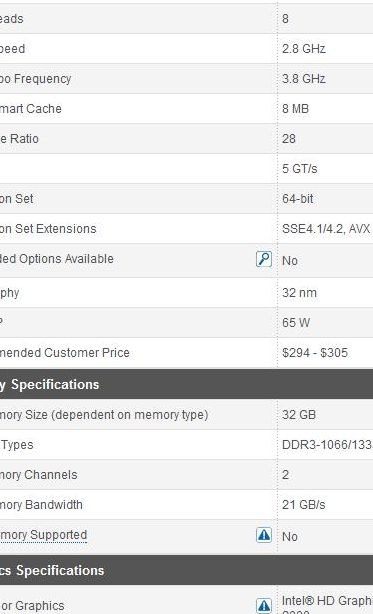
Task: Select the Turbo Frequency row label
Action: pos(36,79)
